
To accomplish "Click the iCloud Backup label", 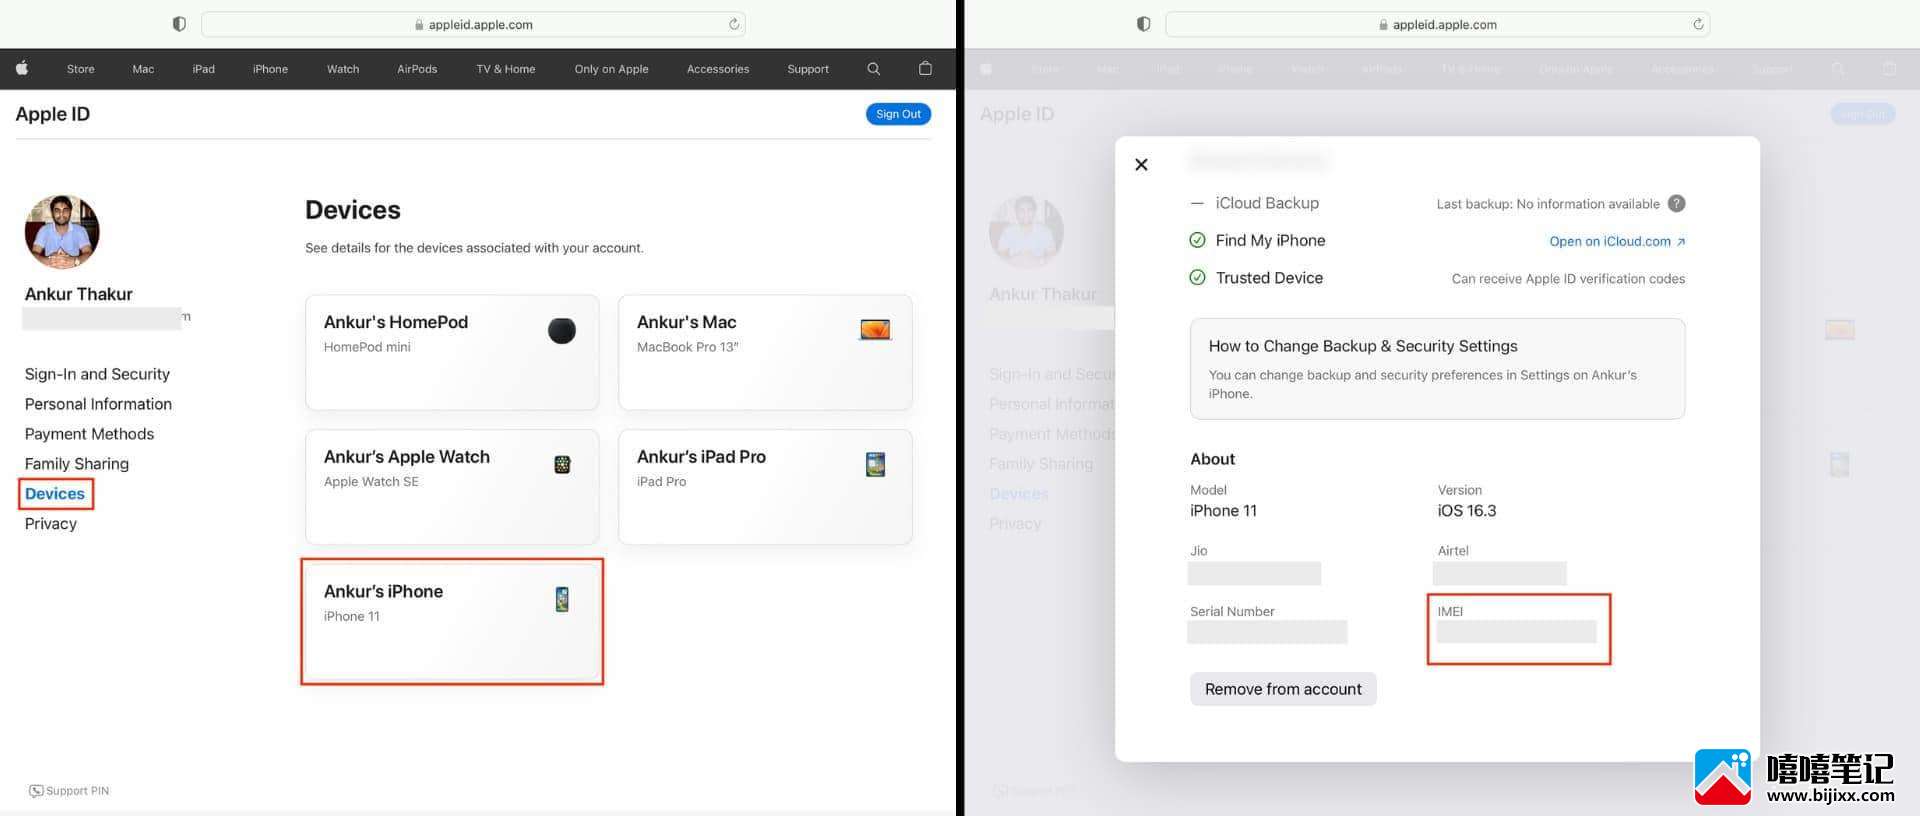I will [x=1267, y=203].
